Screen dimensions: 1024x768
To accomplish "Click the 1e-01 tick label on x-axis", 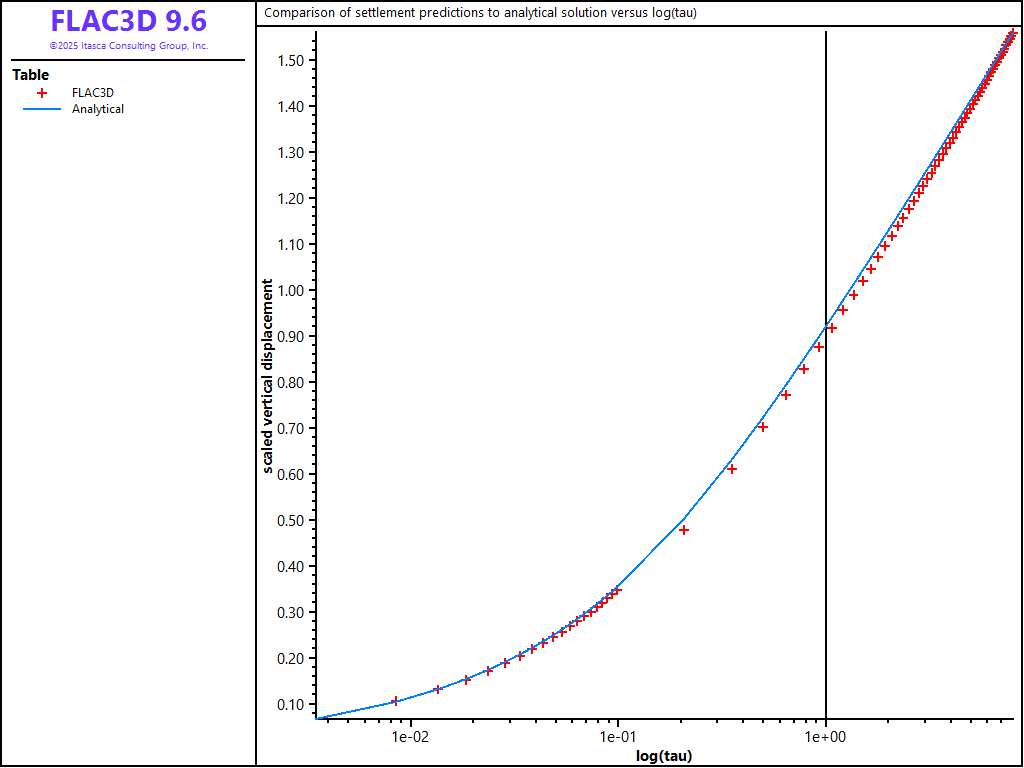I will tap(618, 737).
